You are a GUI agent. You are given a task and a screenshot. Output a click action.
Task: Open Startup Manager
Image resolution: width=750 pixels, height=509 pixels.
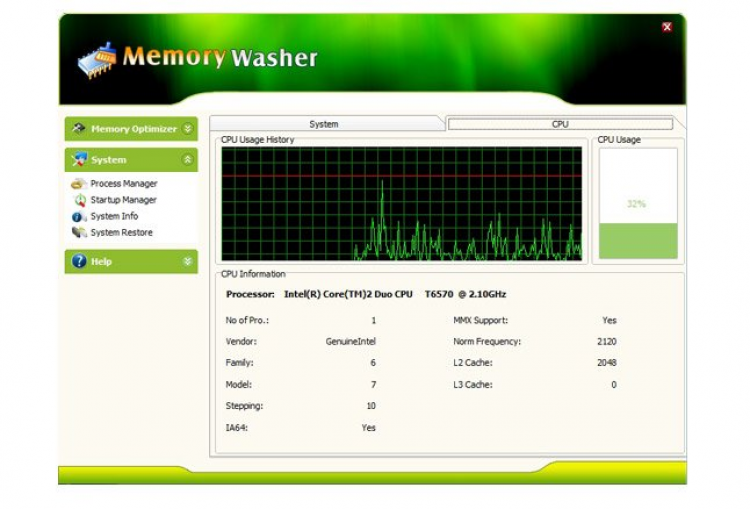click(123, 200)
